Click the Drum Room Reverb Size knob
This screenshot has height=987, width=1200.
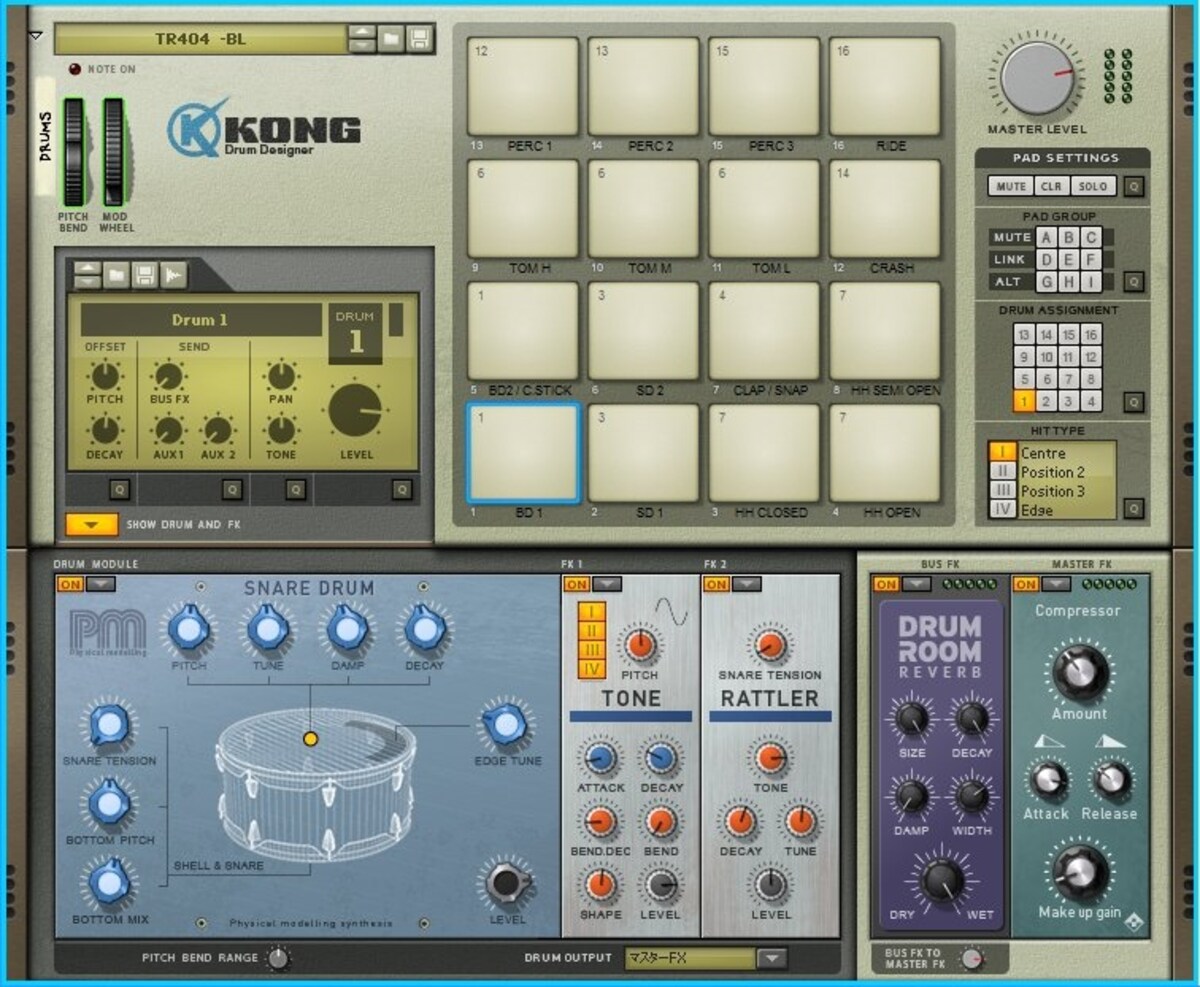(x=911, y=717)
